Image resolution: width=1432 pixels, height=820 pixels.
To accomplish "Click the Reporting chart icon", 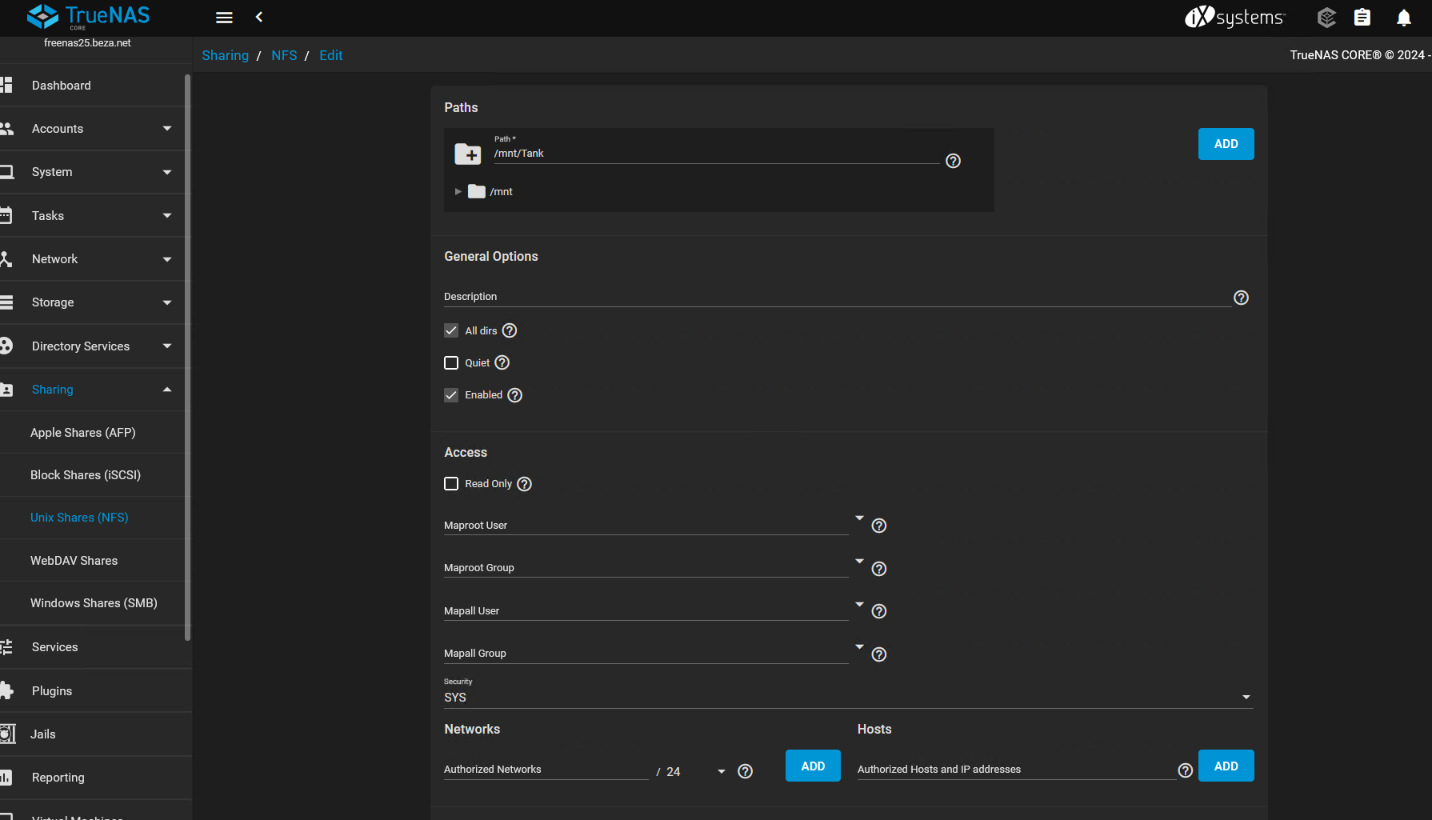I will (x=6, y=777).
